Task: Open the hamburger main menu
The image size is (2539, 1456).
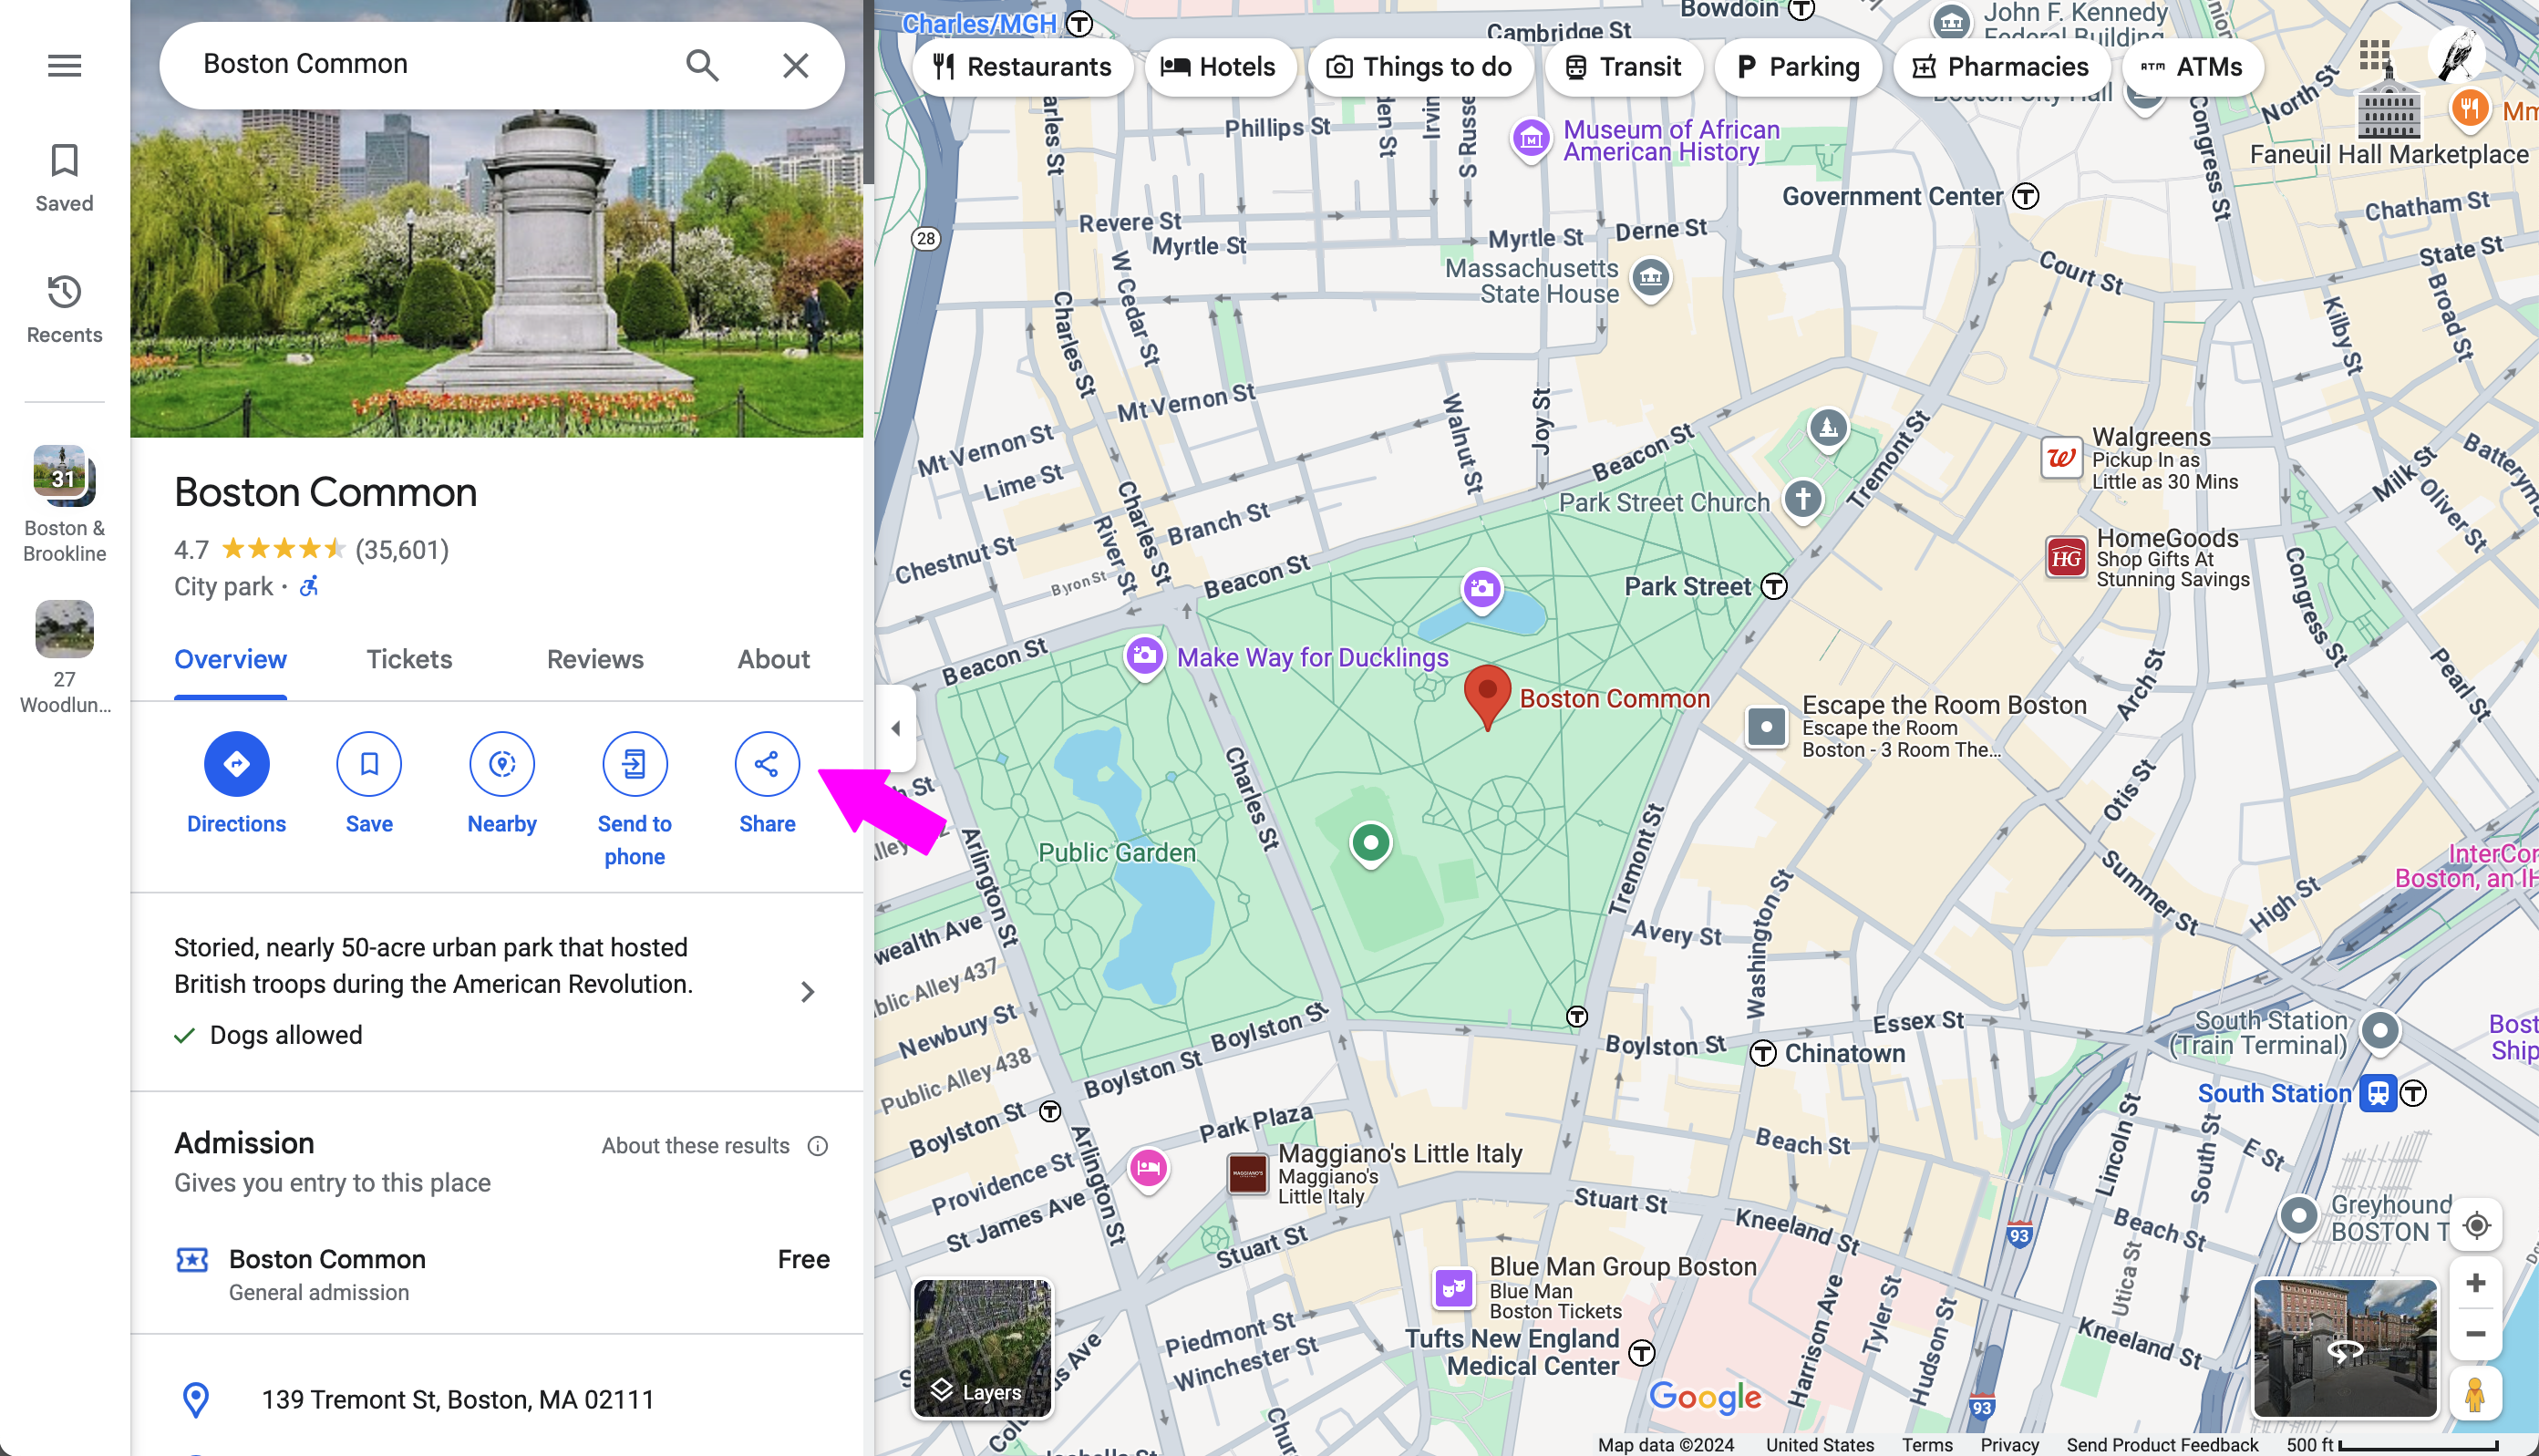Action: 64,66
